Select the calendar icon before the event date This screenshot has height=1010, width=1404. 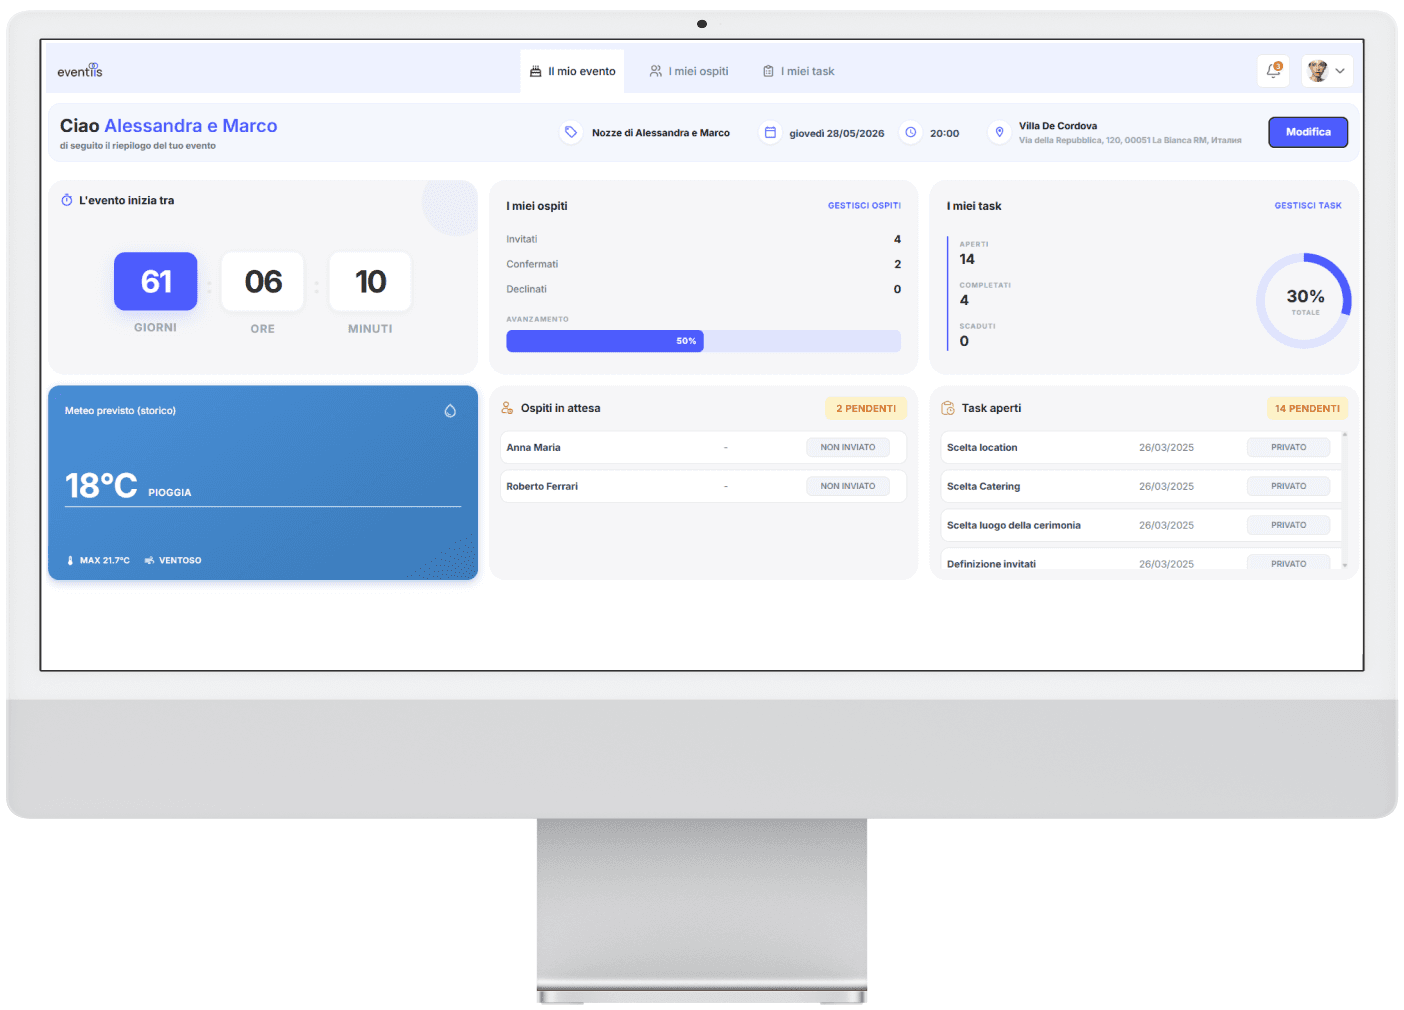click(770, 131)
